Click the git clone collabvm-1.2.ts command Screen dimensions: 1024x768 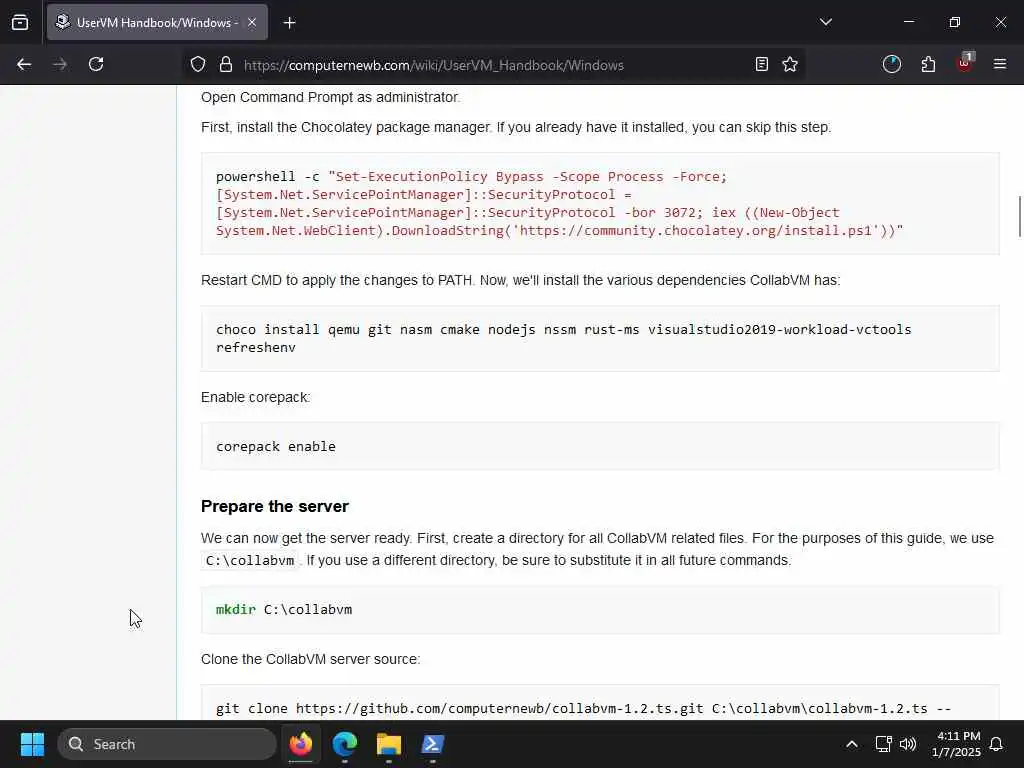tap(584, 709)
